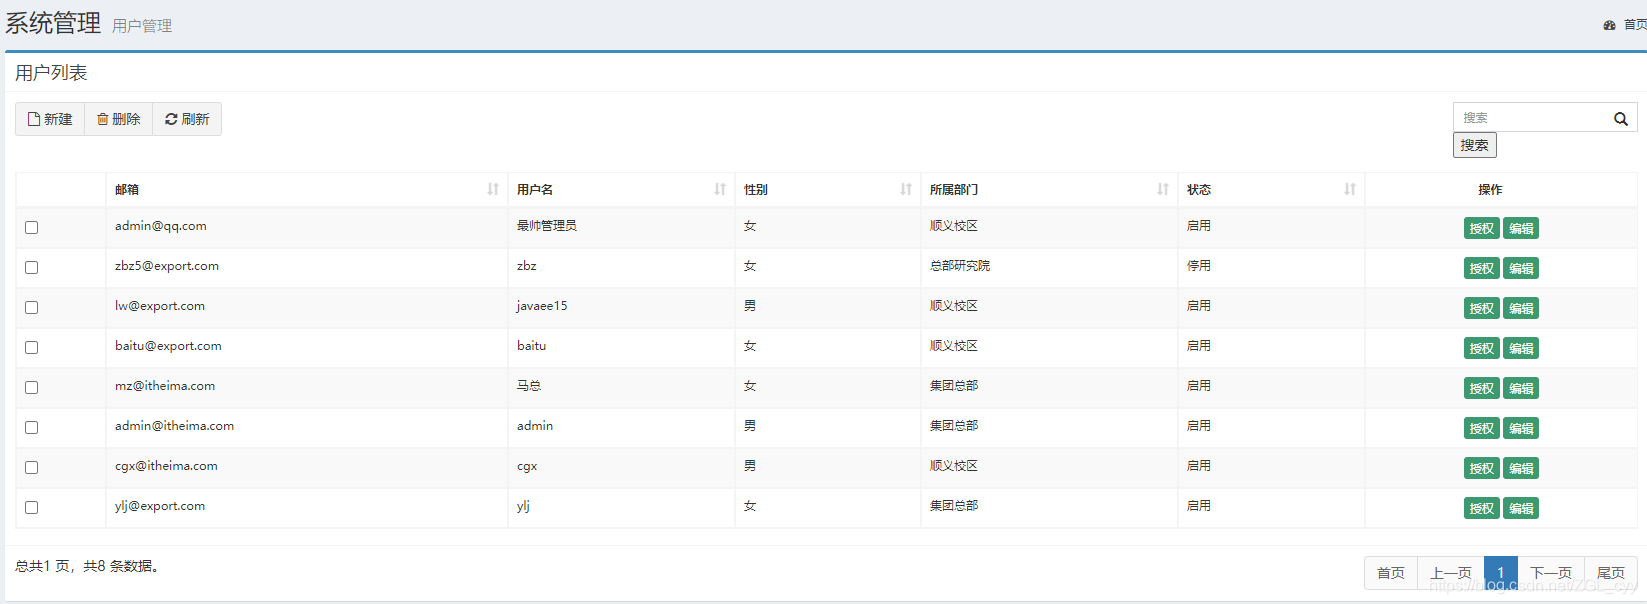The image size is (1647, 604).
Task: Go to the 首页 first page in pagination
Action: pos(1391,573)
